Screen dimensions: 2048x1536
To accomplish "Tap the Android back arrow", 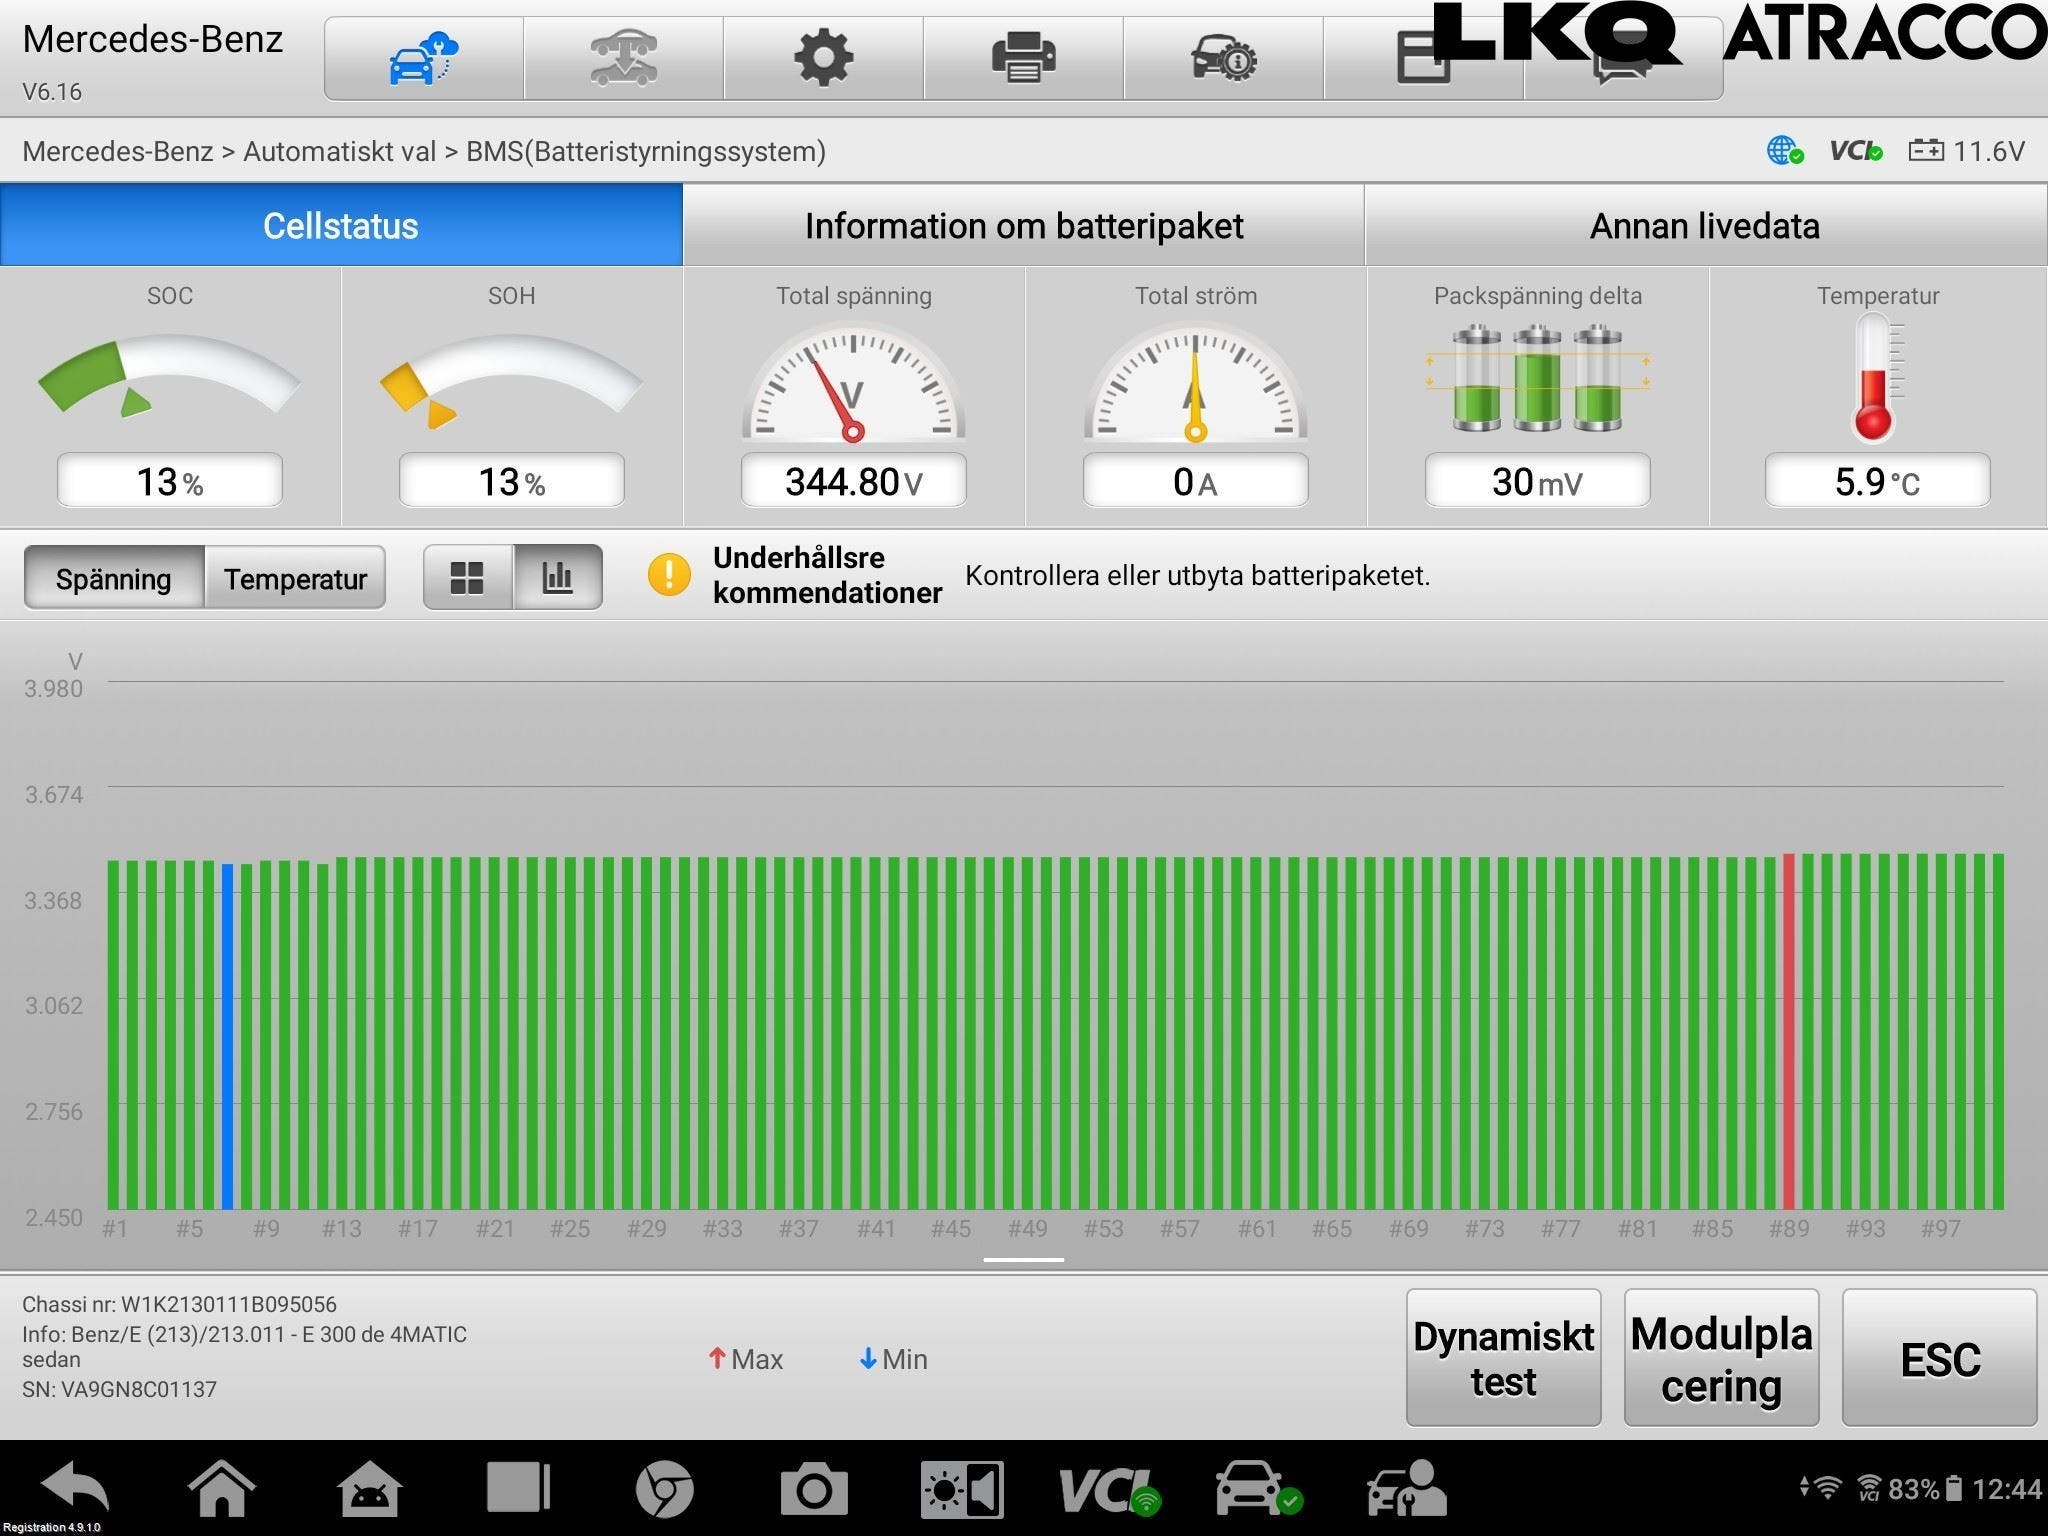I will [x=75, y=1489].
